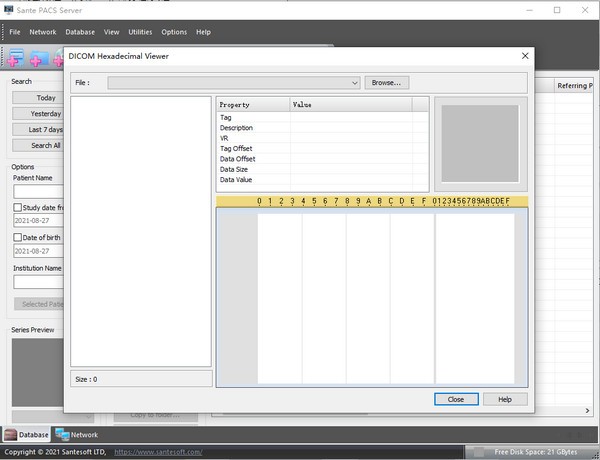Open the Utilities menu

click(x=139, y=32)
